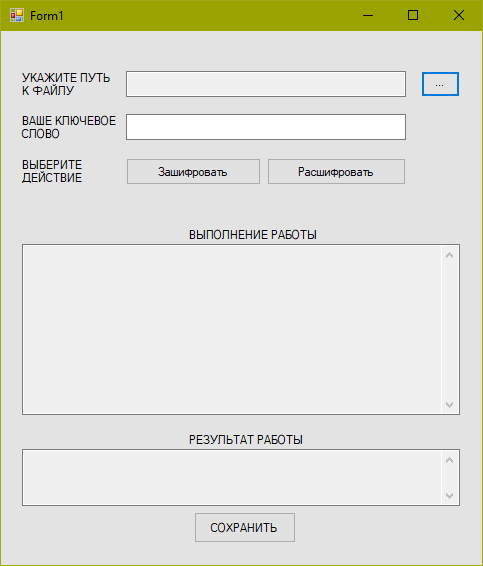The image size is (483, 566).
Task: Open file browser with the '...' button
Action: [440, 84]
